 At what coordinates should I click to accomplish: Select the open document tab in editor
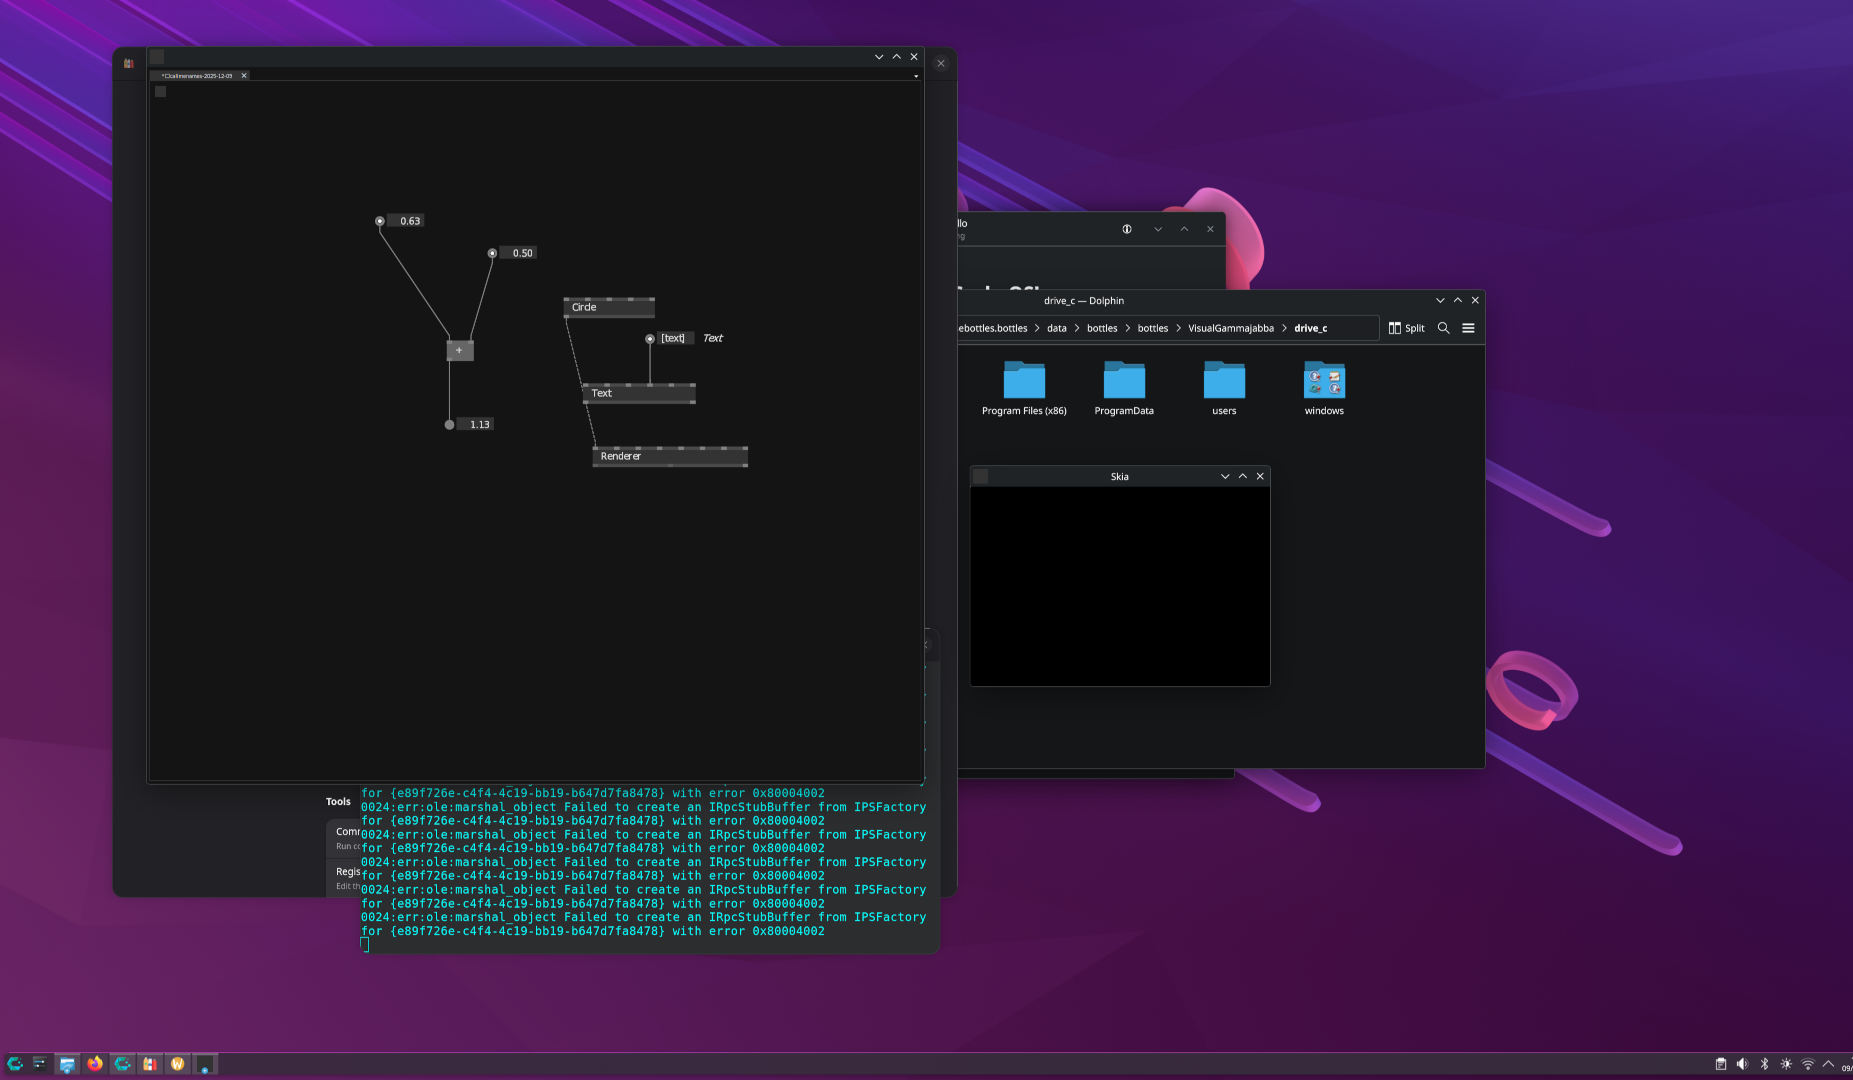tap(197, 76)
